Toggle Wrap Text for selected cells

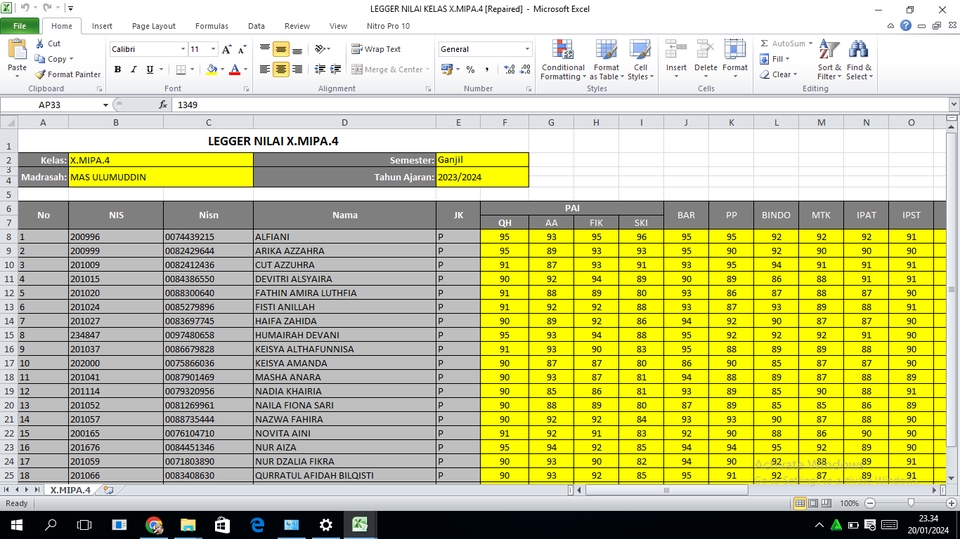pyautogui.click(x=375, y=49)
